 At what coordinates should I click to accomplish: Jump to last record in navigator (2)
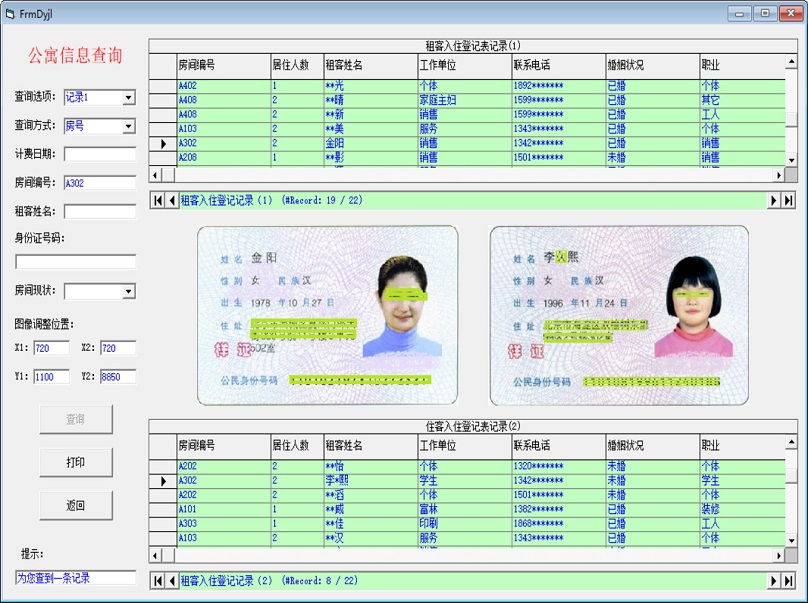click(x=788, y=581)
